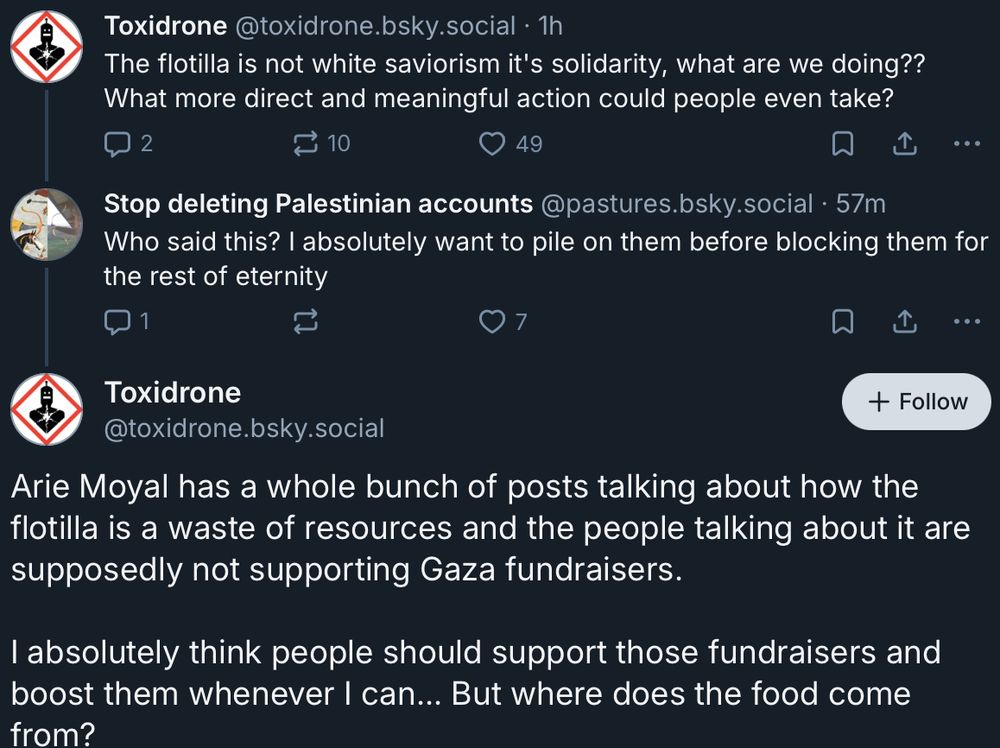The width and height of the screenshot is (1000, 748).
Task: Open Toxidrone's avatar image
Action: point(45,45)
